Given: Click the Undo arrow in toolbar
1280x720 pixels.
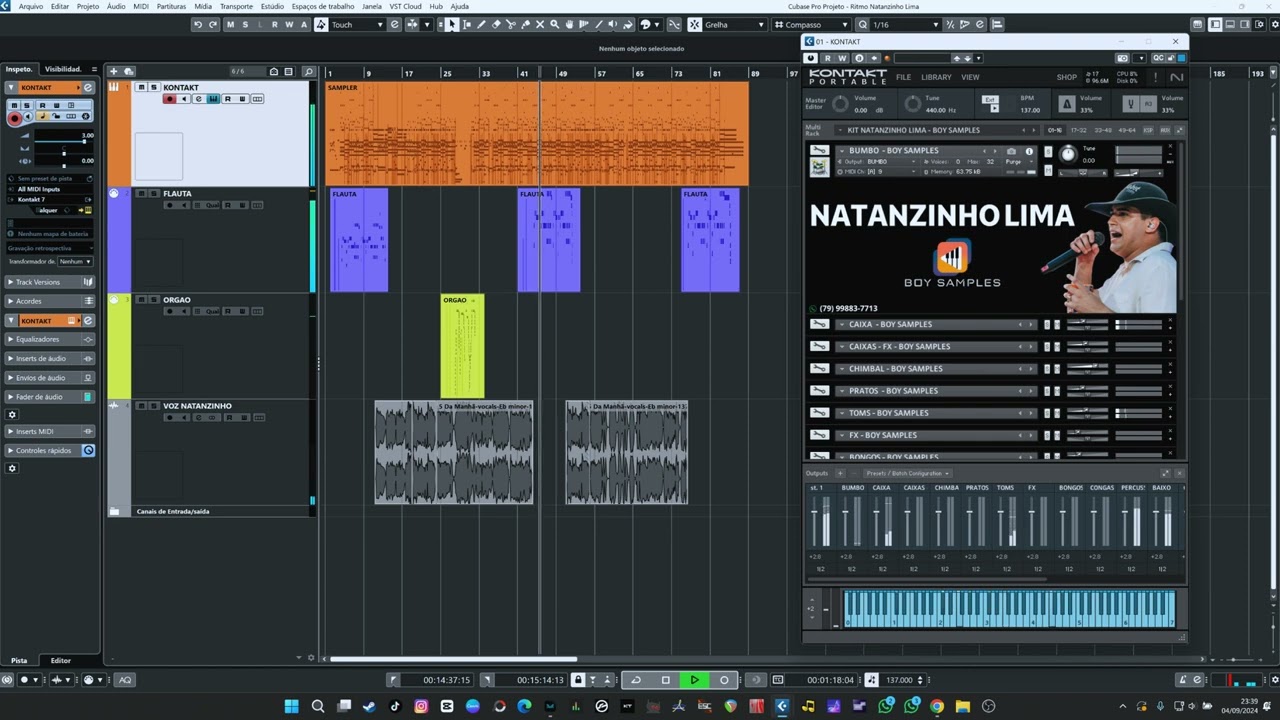Looking at the screenshot, I should tap(198, 24).
